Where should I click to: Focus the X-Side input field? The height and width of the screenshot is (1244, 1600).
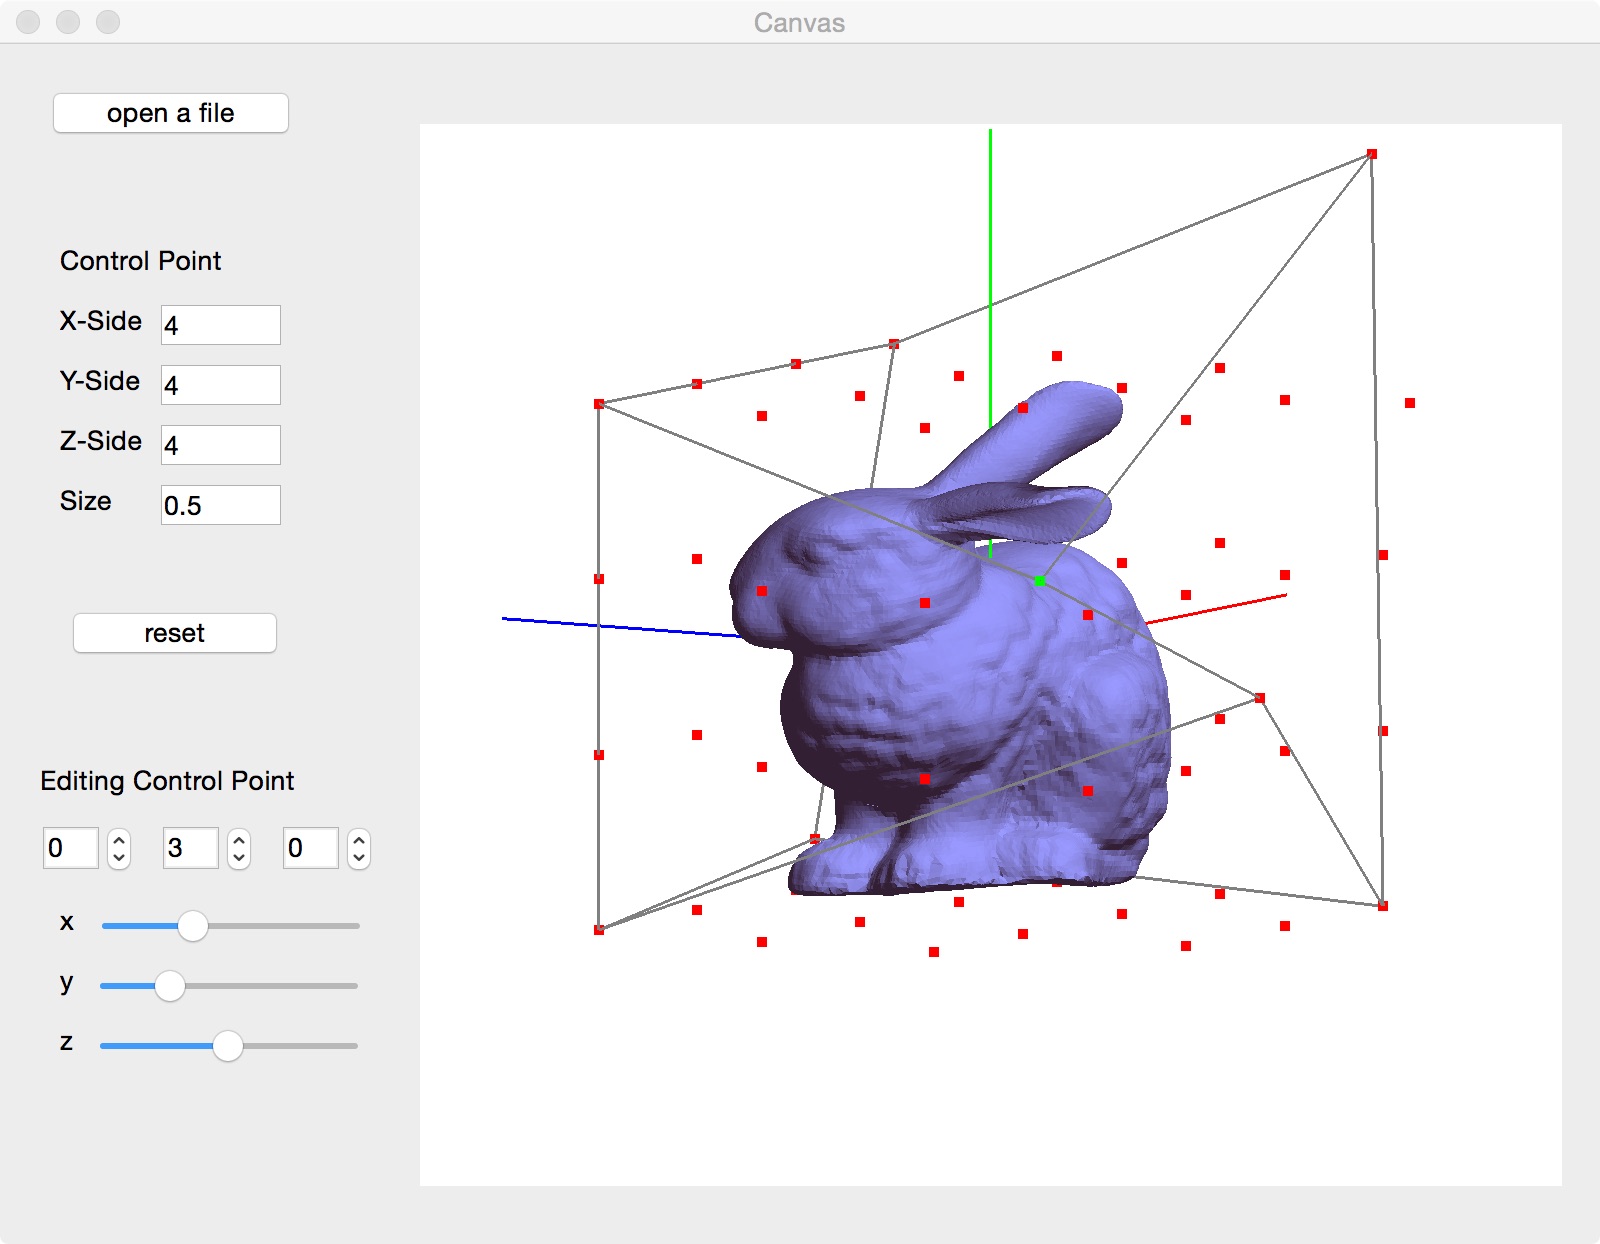221,325
